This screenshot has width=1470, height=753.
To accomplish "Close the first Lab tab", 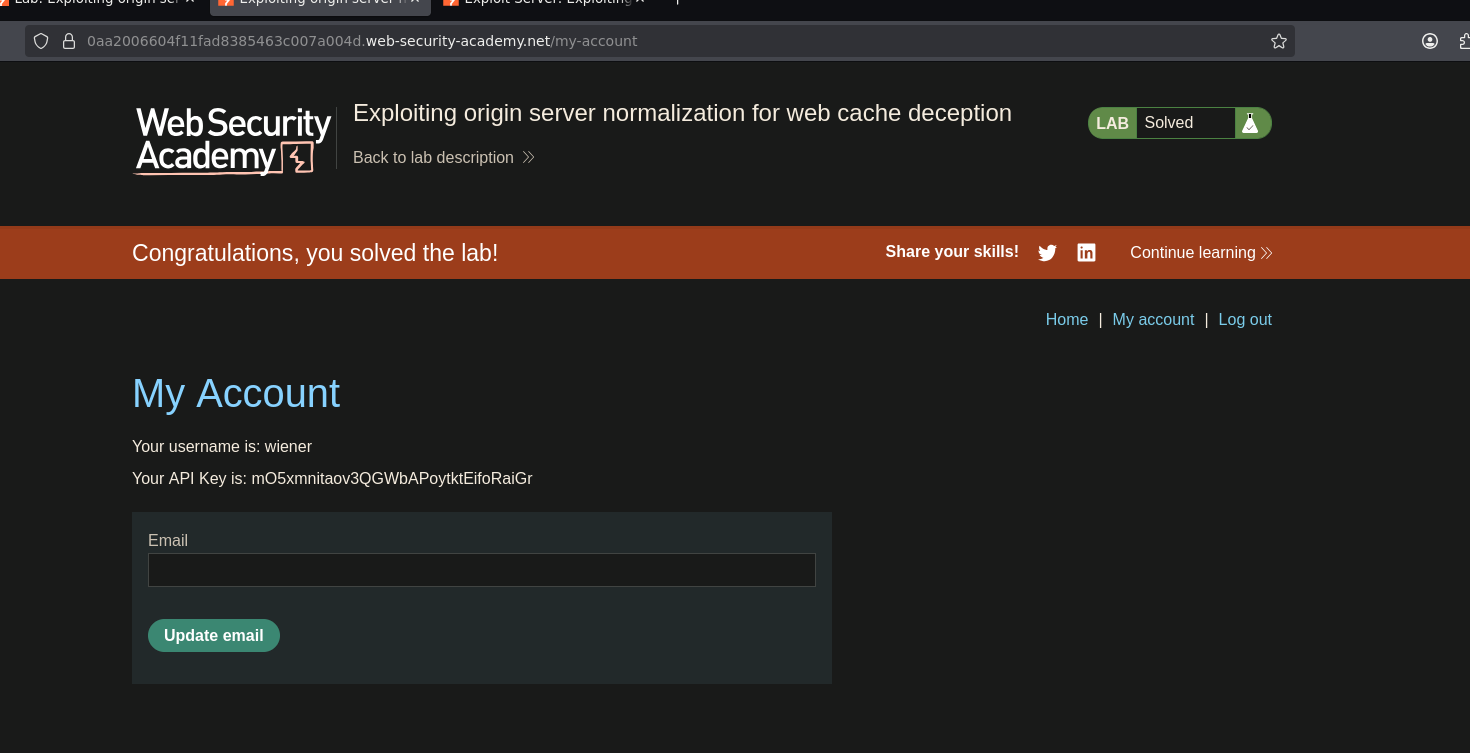I will click(190, 1).
